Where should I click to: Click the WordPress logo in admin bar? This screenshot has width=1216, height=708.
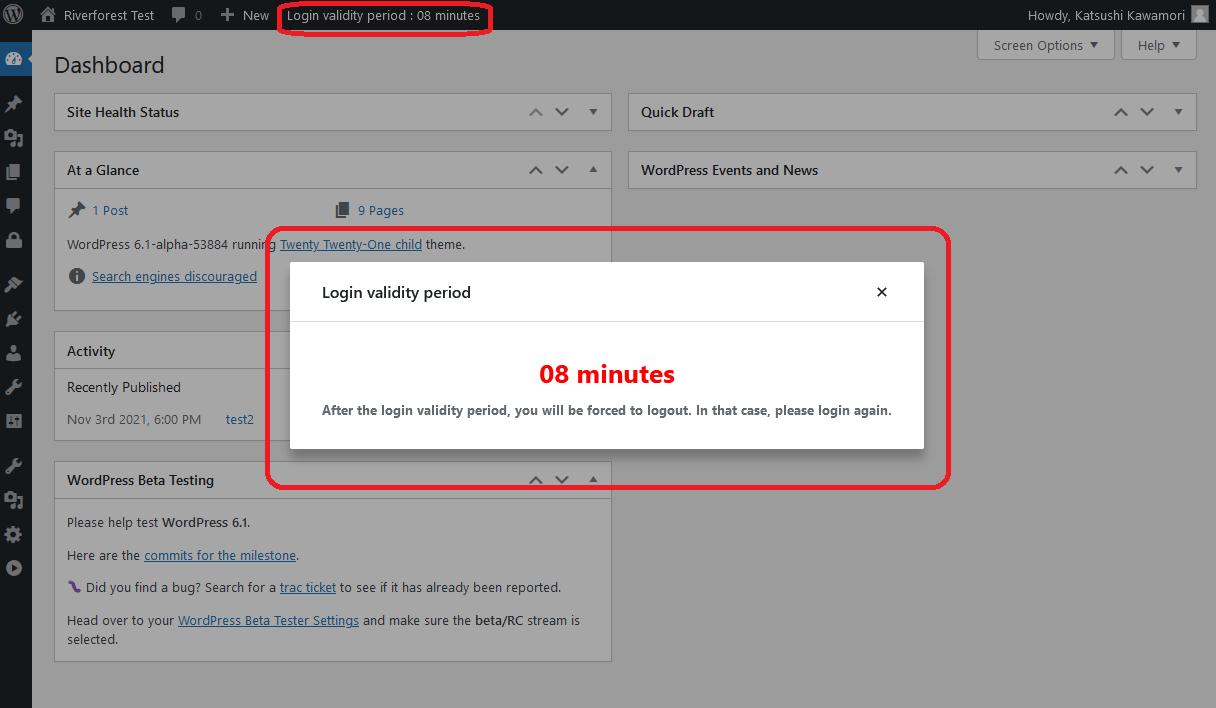click(x=15, y=14)
